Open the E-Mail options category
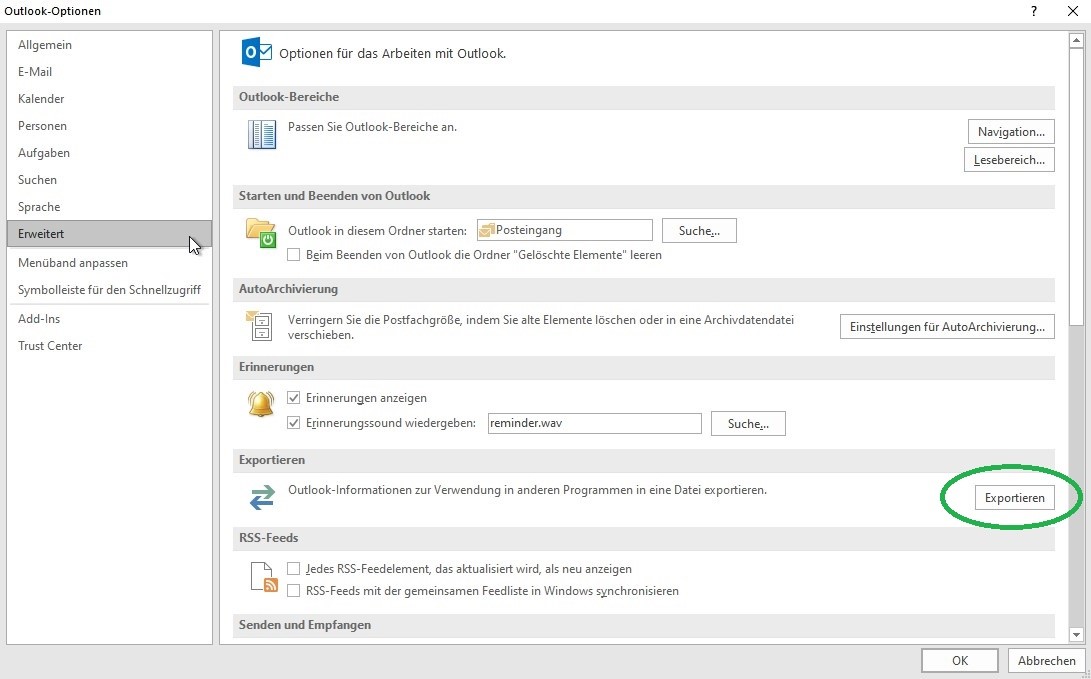This screenshot has width=1091, height=679. coord(109,72)
